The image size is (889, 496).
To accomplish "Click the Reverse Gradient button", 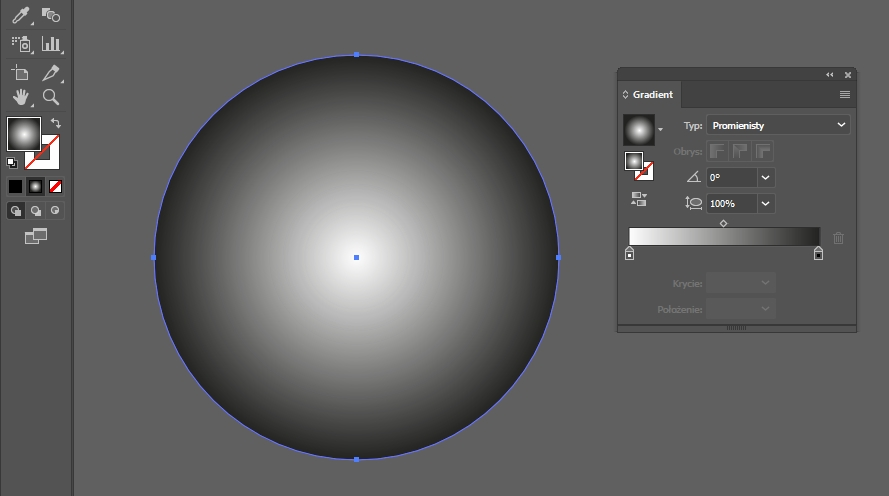I will click(638, 199).
